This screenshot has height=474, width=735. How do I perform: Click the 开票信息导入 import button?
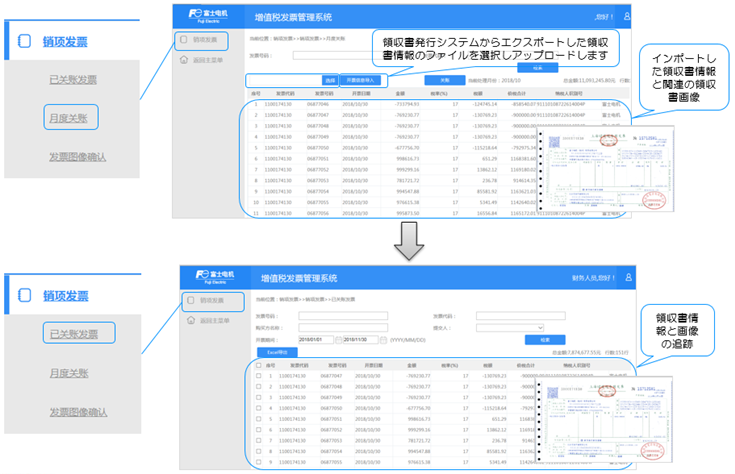click(x=362, y=79)
